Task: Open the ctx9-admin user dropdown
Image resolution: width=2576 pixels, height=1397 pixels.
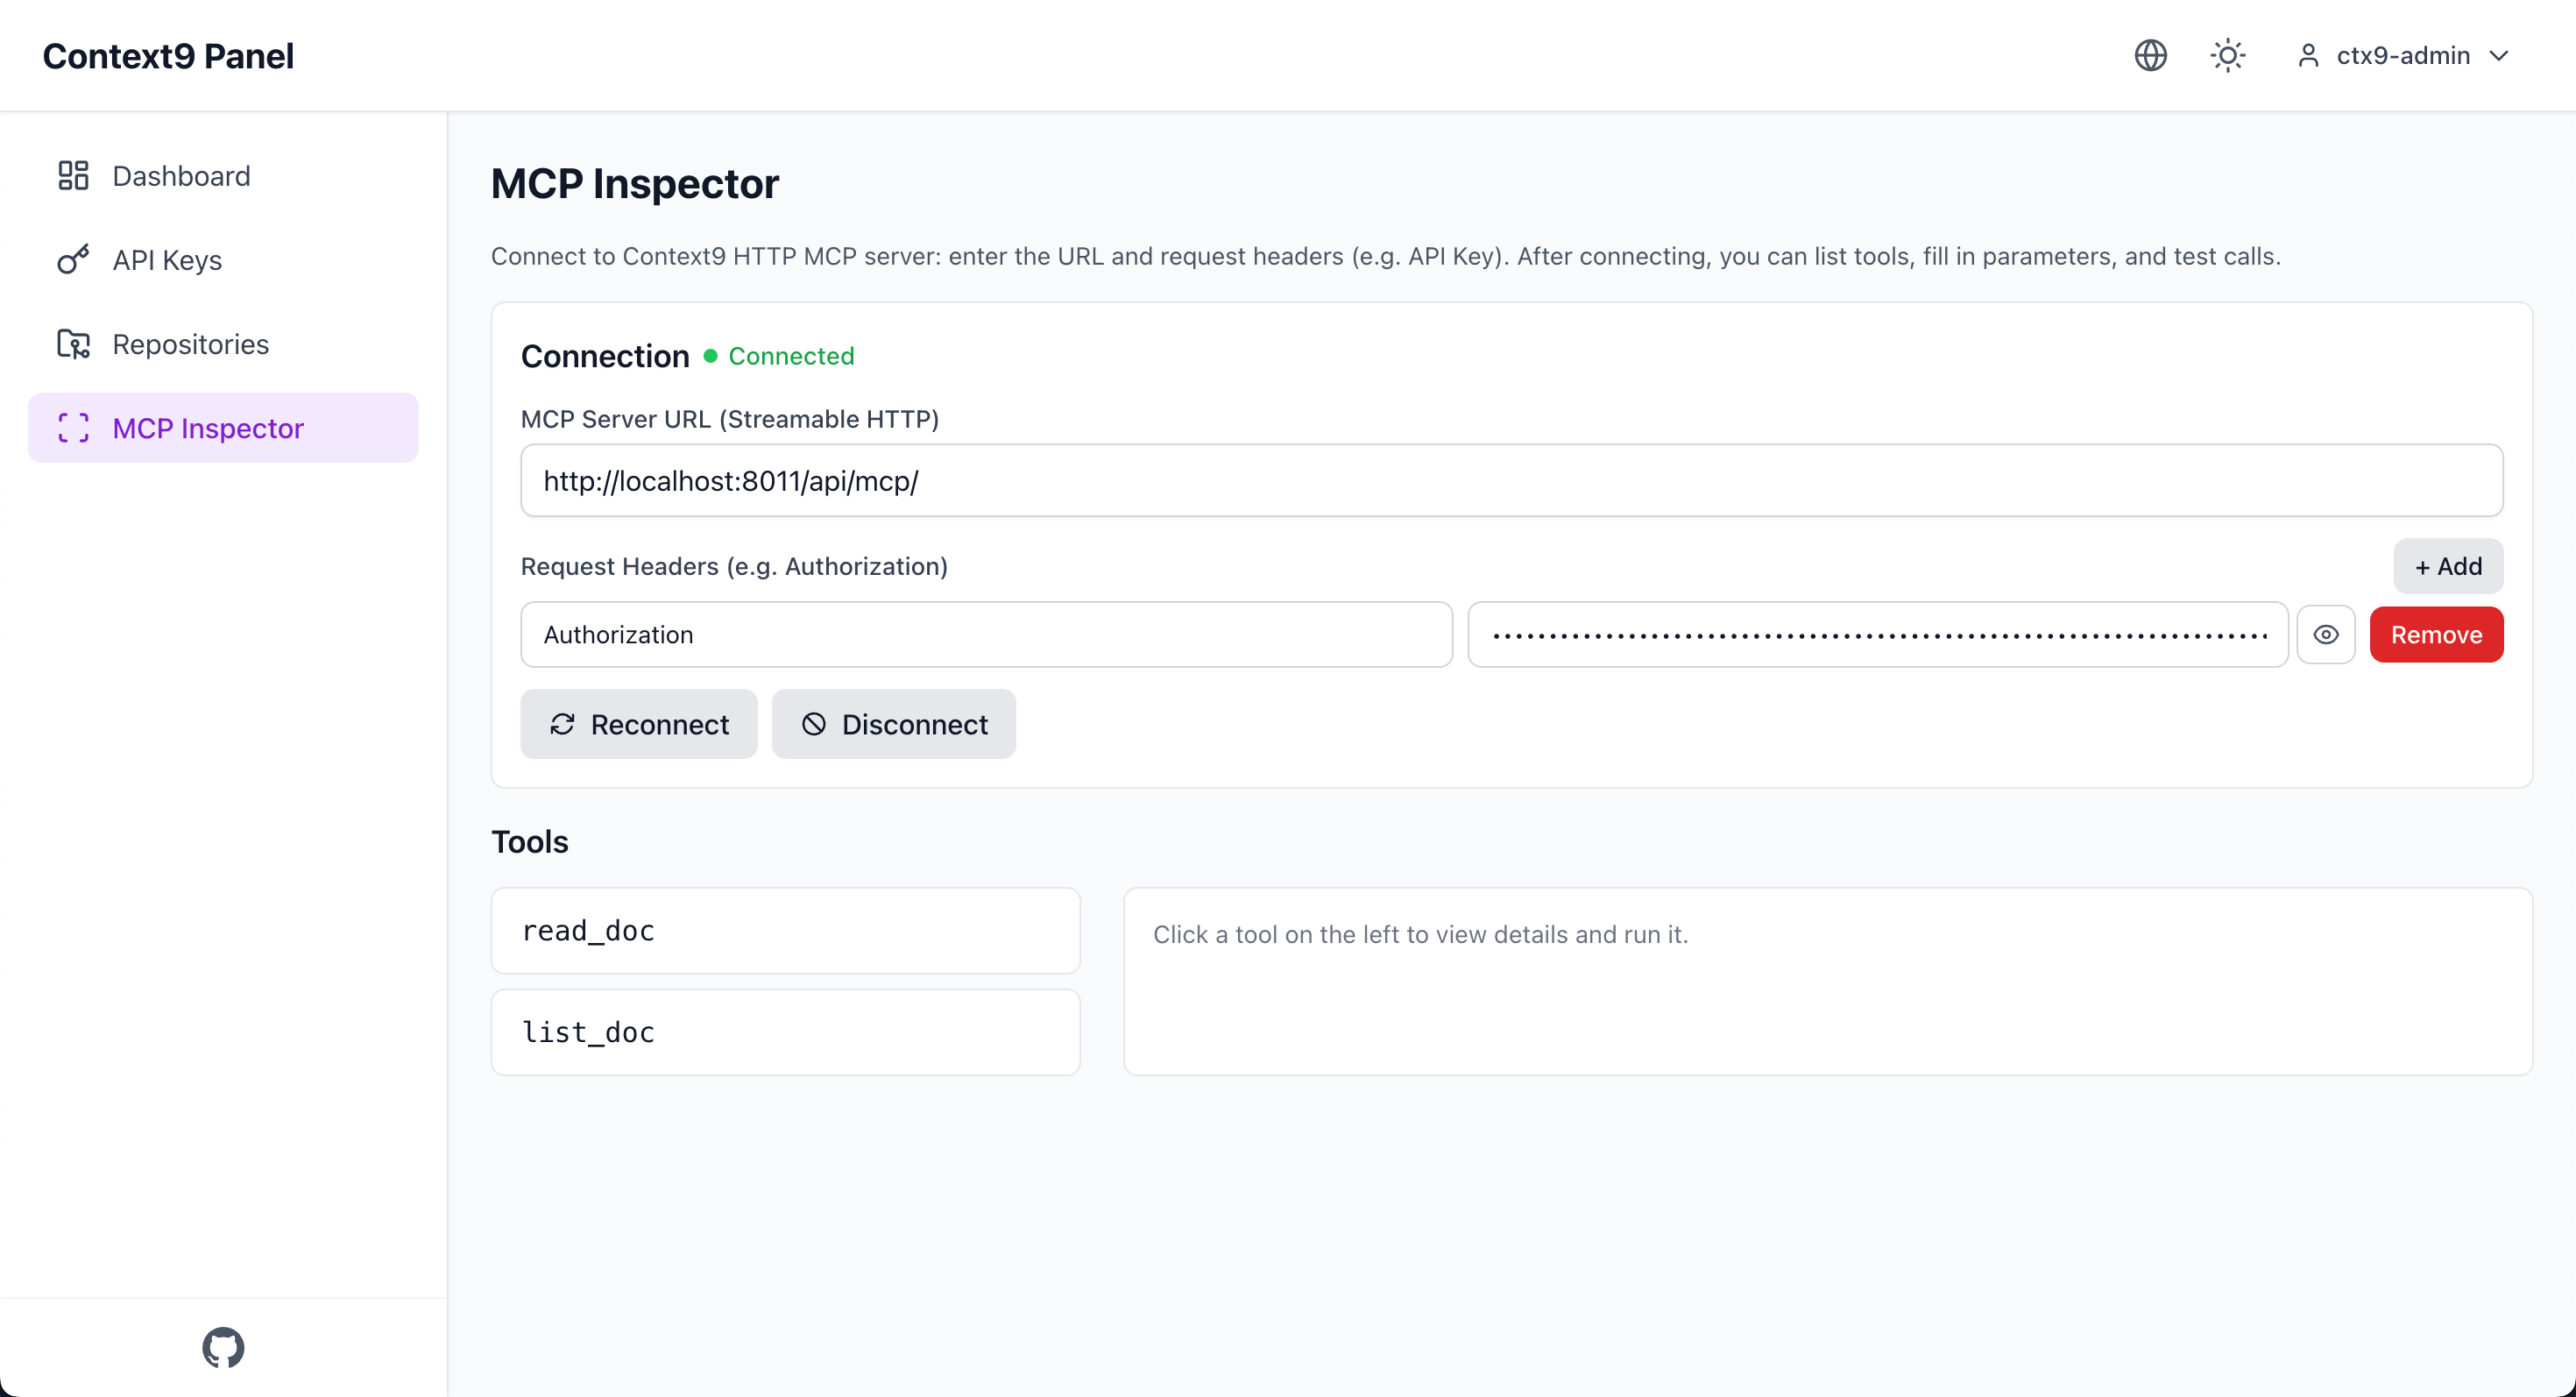Action: (2403, 55)
